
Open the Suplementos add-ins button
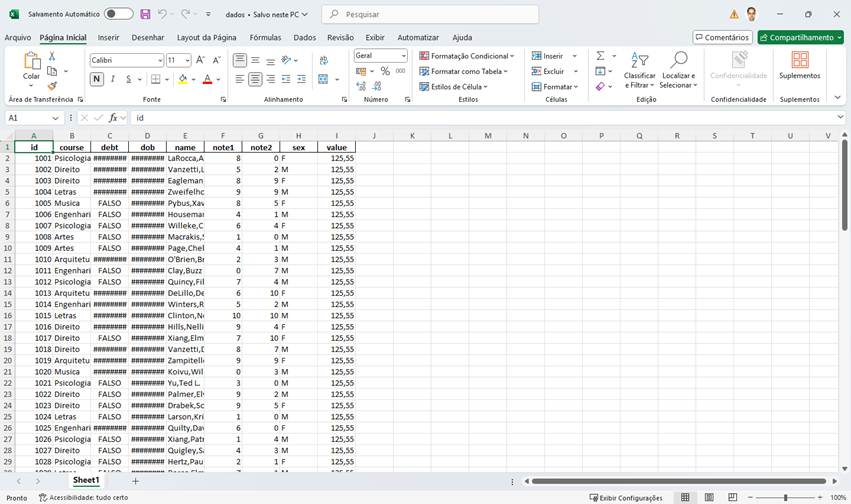(x=799, y=66)
